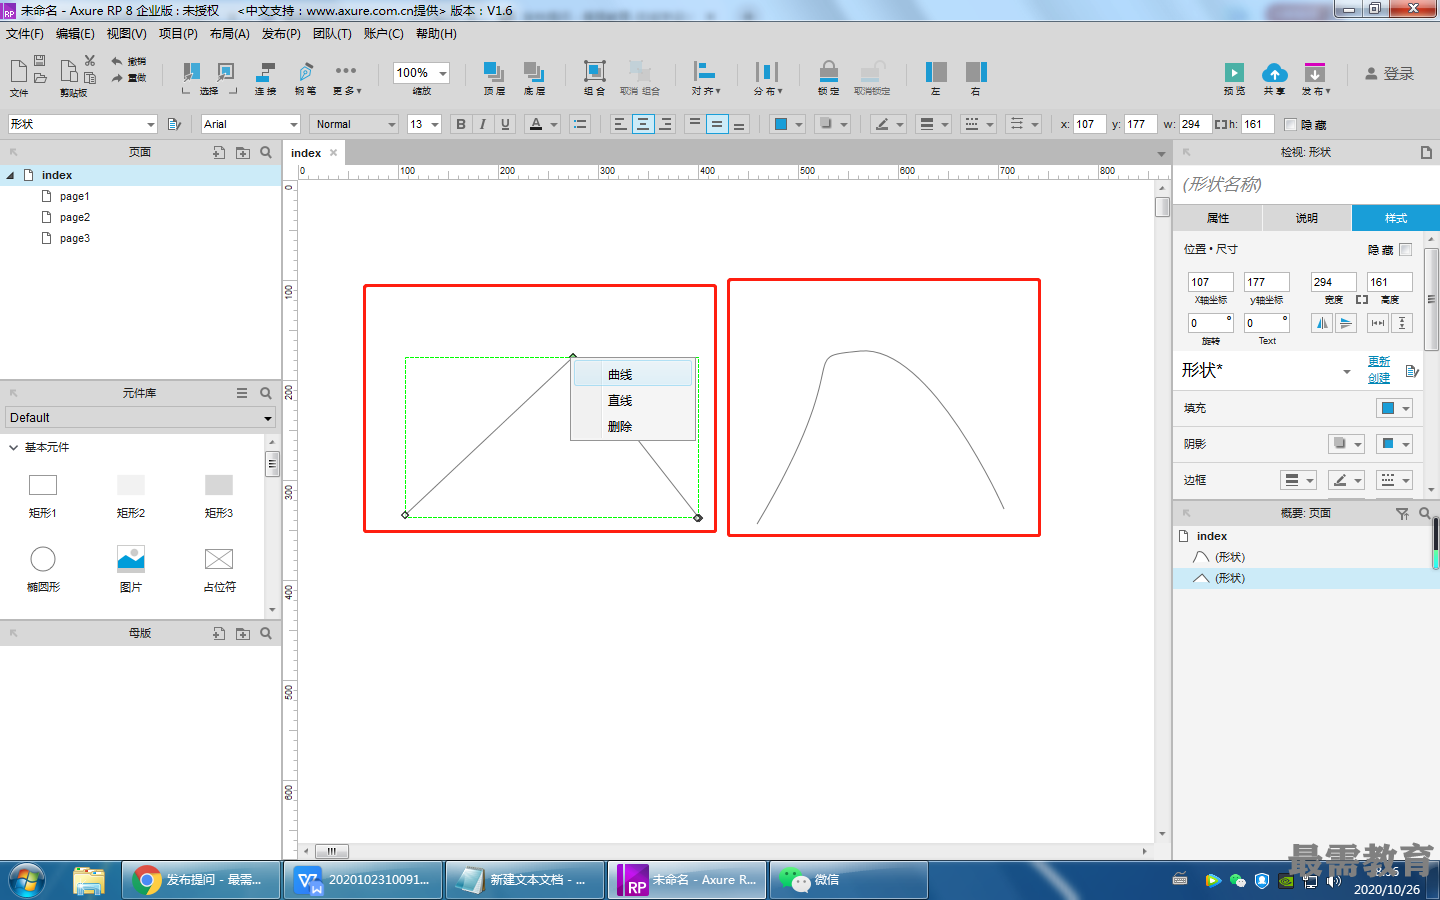The image size is (1440, 900).
Task: Open the 文件(F) menu
Action: click(25, 34)
